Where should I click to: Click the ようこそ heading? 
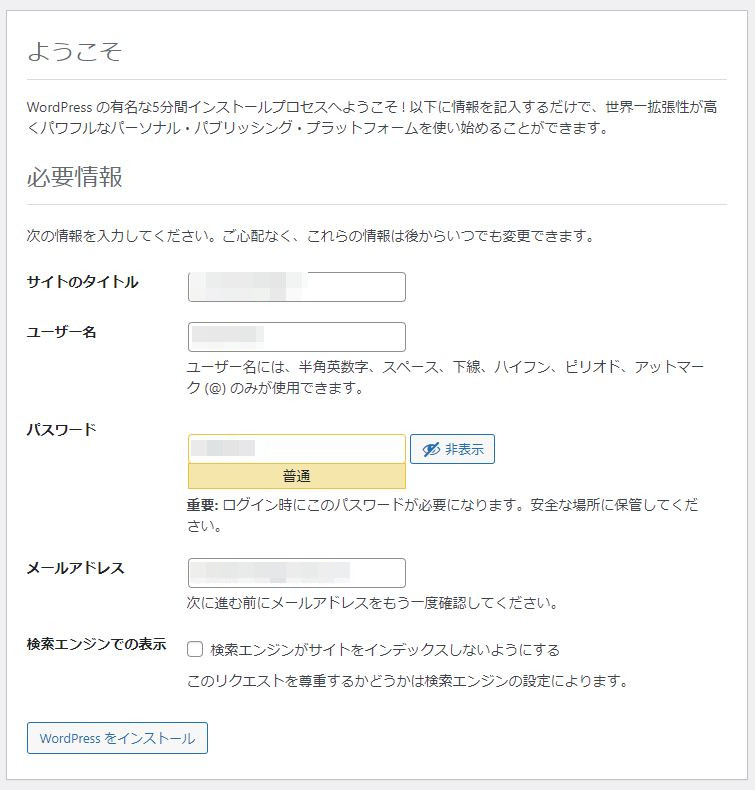[74, 52]
